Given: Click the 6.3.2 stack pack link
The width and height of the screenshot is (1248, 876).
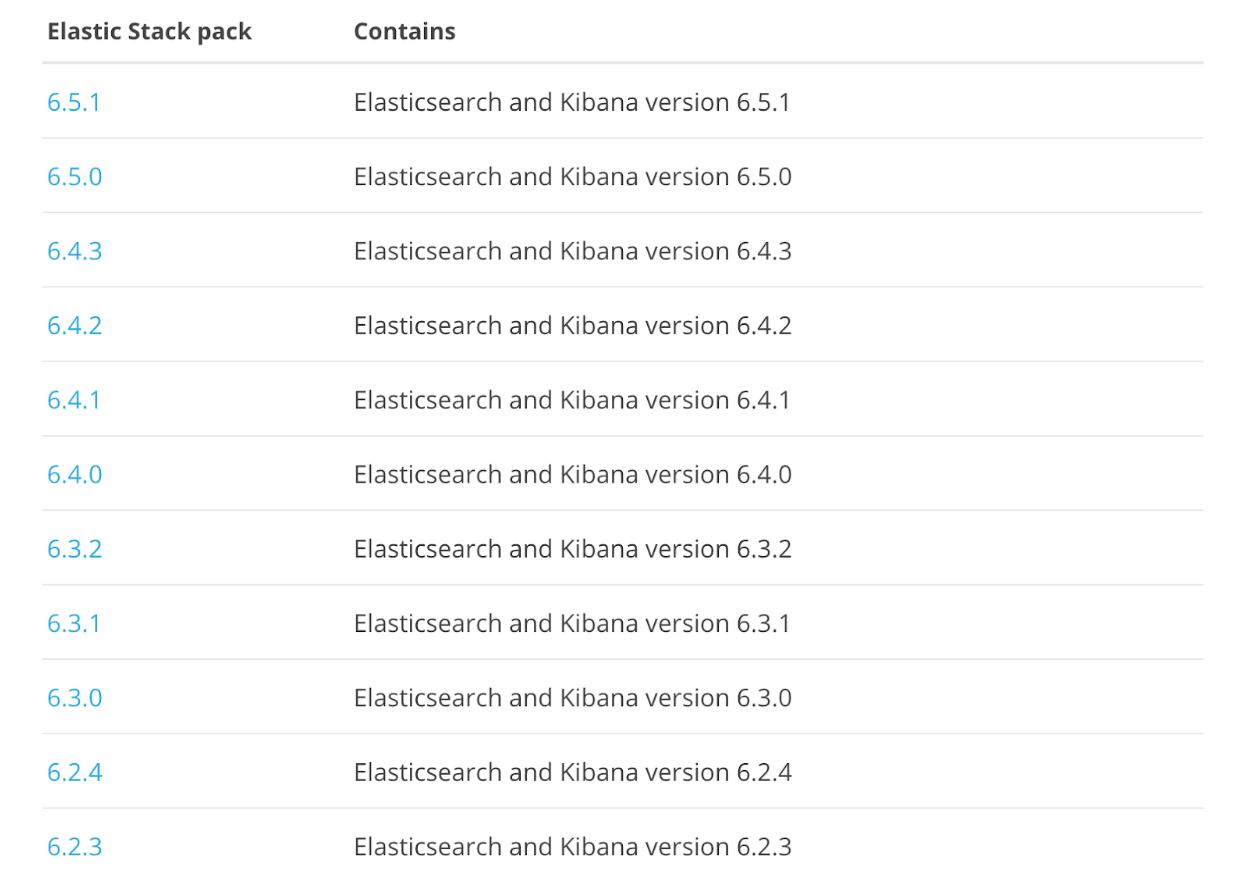Looking at the screenshot, I should pyautogui.click(x=75, y=549).
